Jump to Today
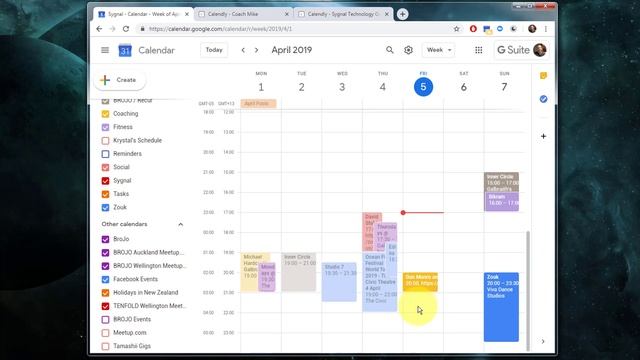This screenshot has height=360, width=640. click(214, 50)
